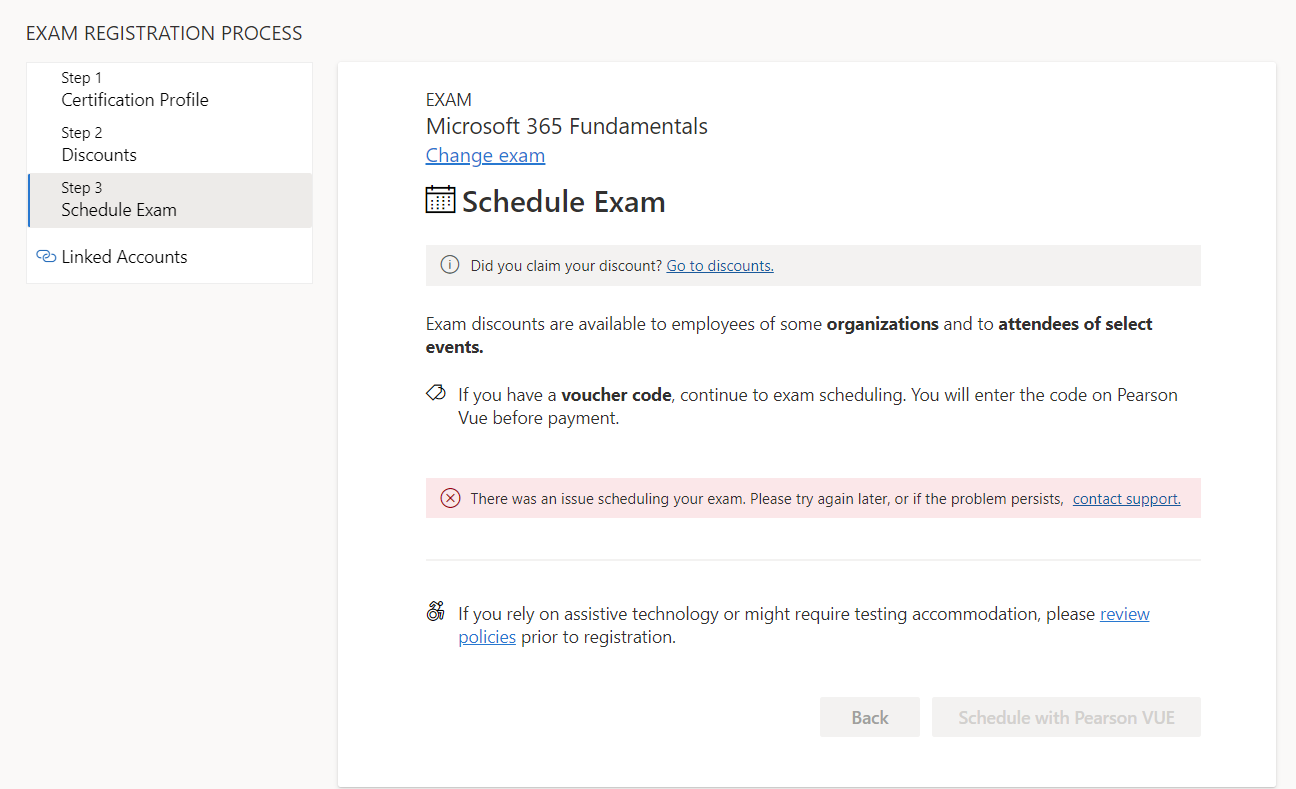
Task: Click the voucher tag icon
Action: [436, 393]
